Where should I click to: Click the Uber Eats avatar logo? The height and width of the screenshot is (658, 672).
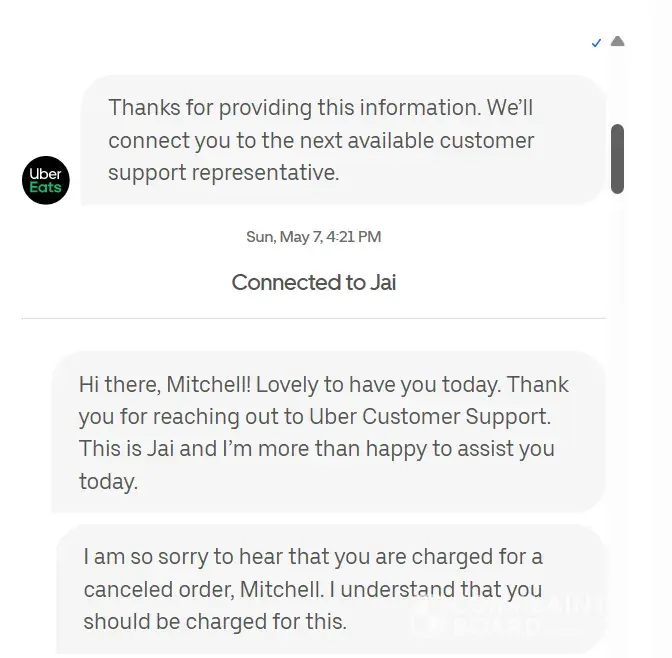[46, 181]
